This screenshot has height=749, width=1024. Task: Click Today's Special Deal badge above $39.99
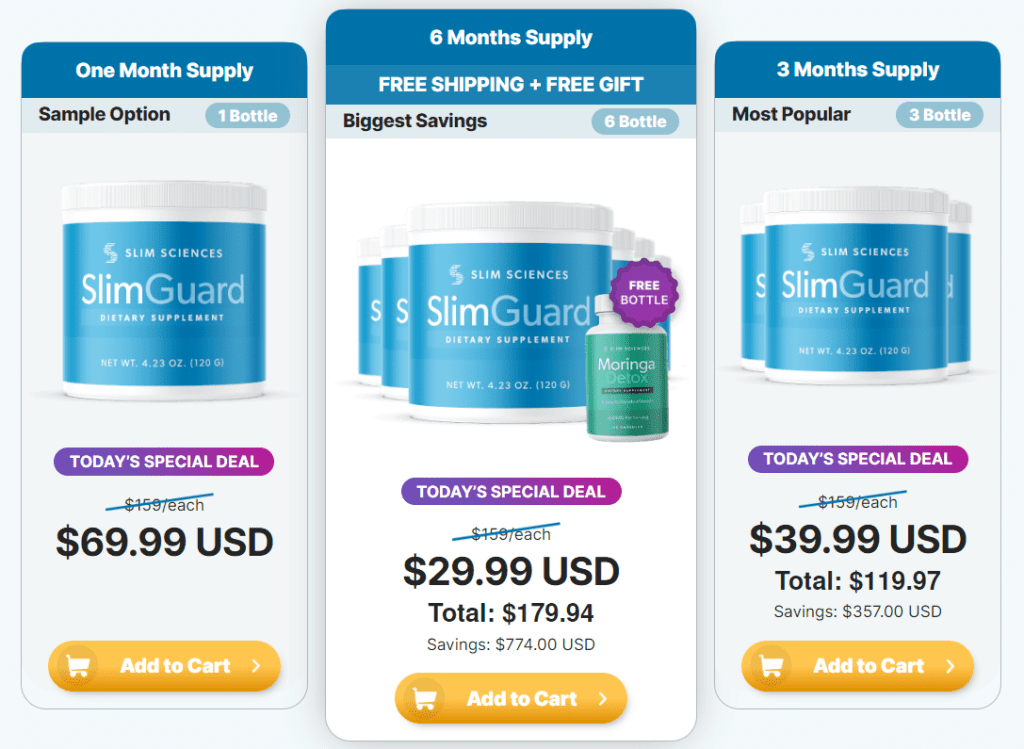tap(857, 459)
